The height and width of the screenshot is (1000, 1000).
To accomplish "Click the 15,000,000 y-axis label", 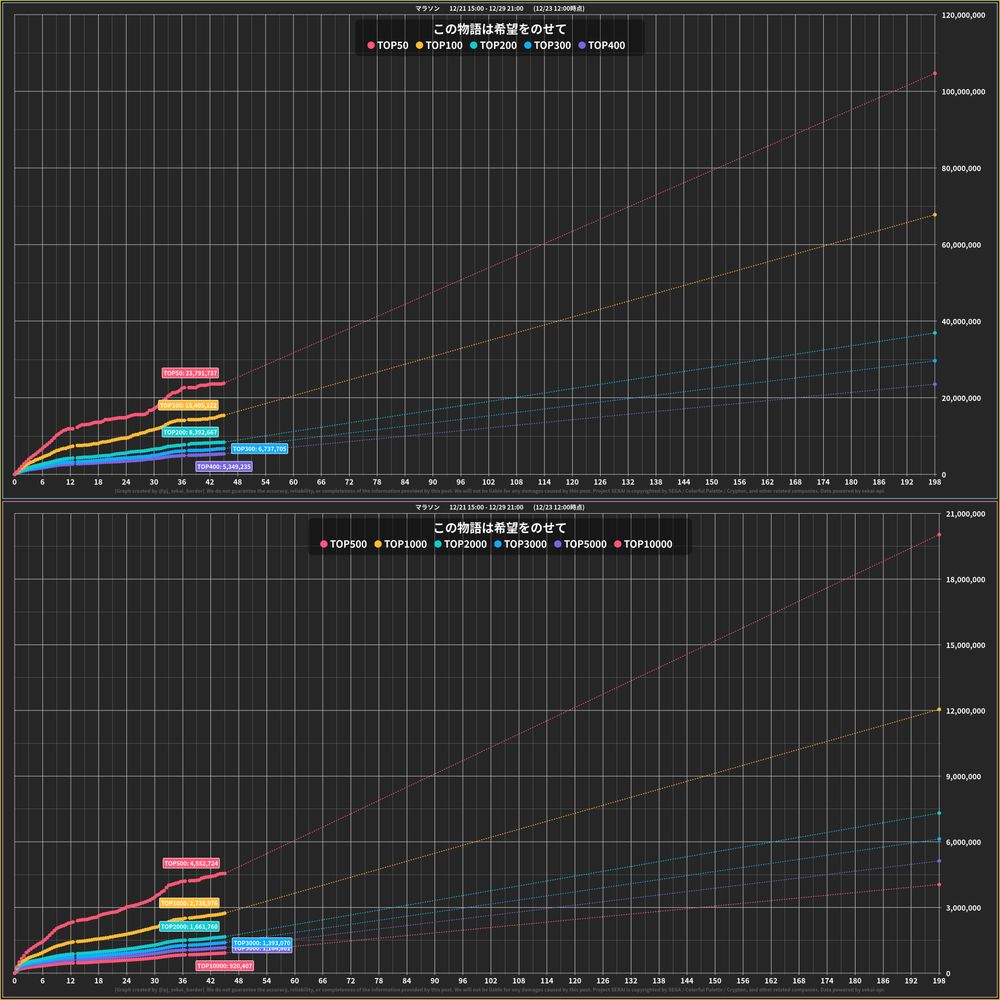I will (965, 645).
